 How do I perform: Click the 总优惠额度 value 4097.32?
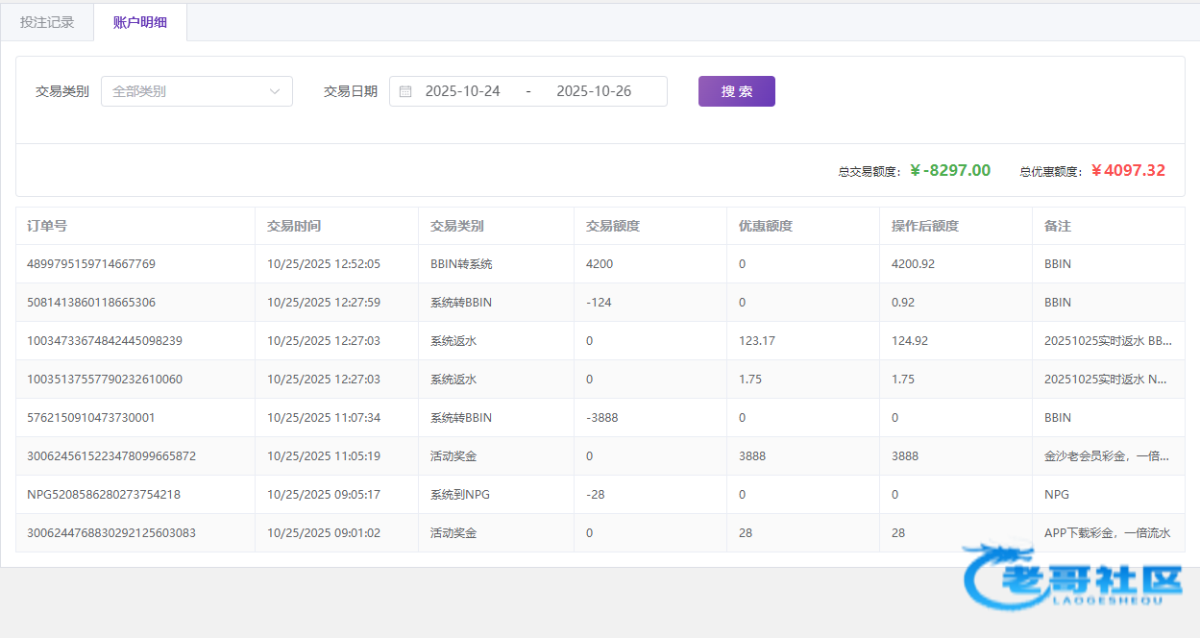pyautogui.click(x=1127, y=171)
